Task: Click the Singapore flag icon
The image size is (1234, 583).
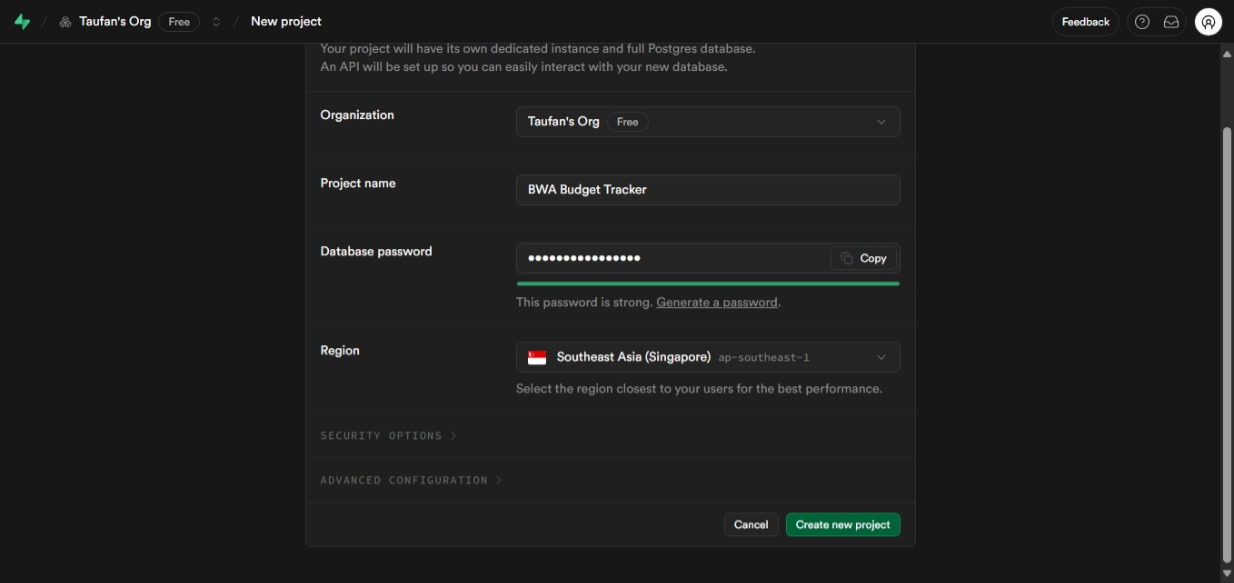Action: pos(537,357)
